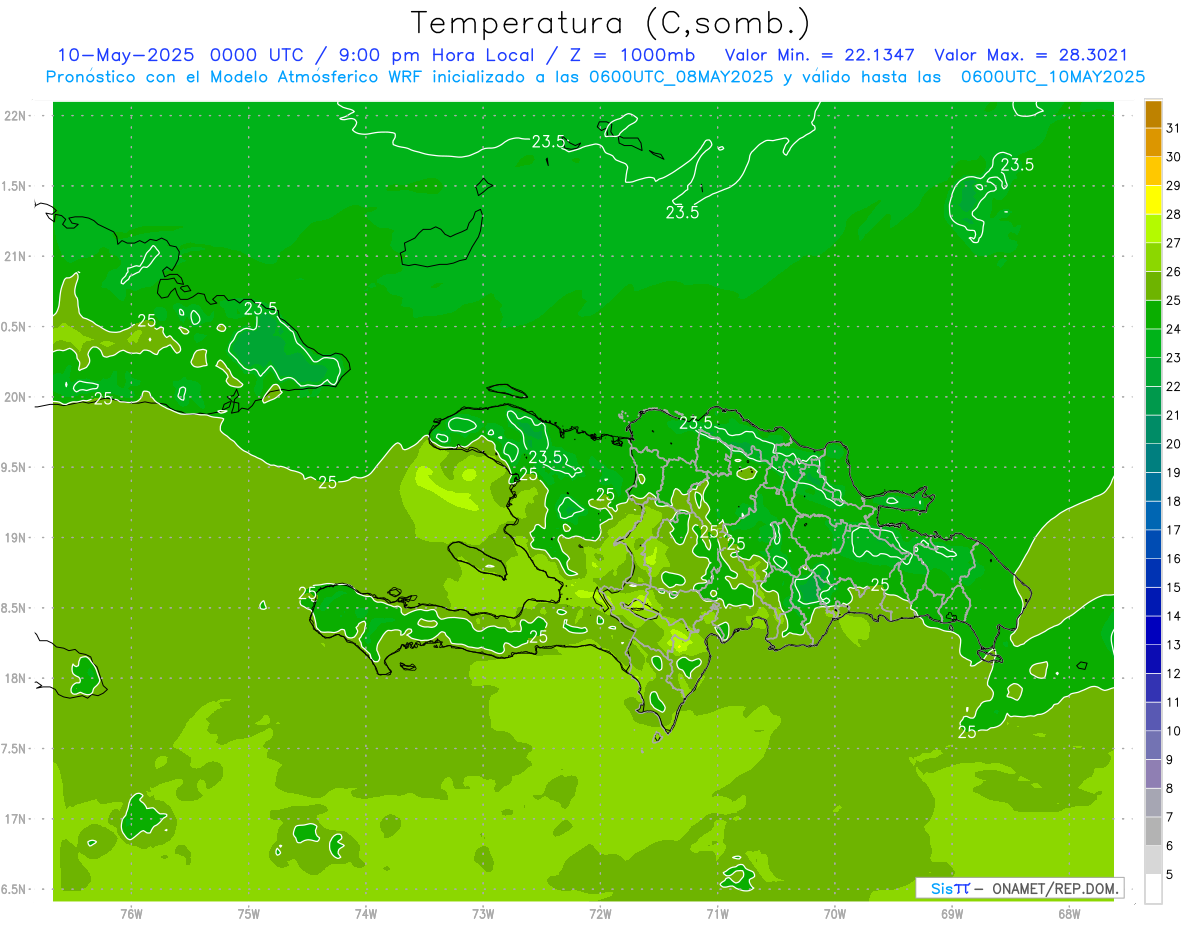Pick the orange colorbar swatch between 30 and 31

[1153, 143]
